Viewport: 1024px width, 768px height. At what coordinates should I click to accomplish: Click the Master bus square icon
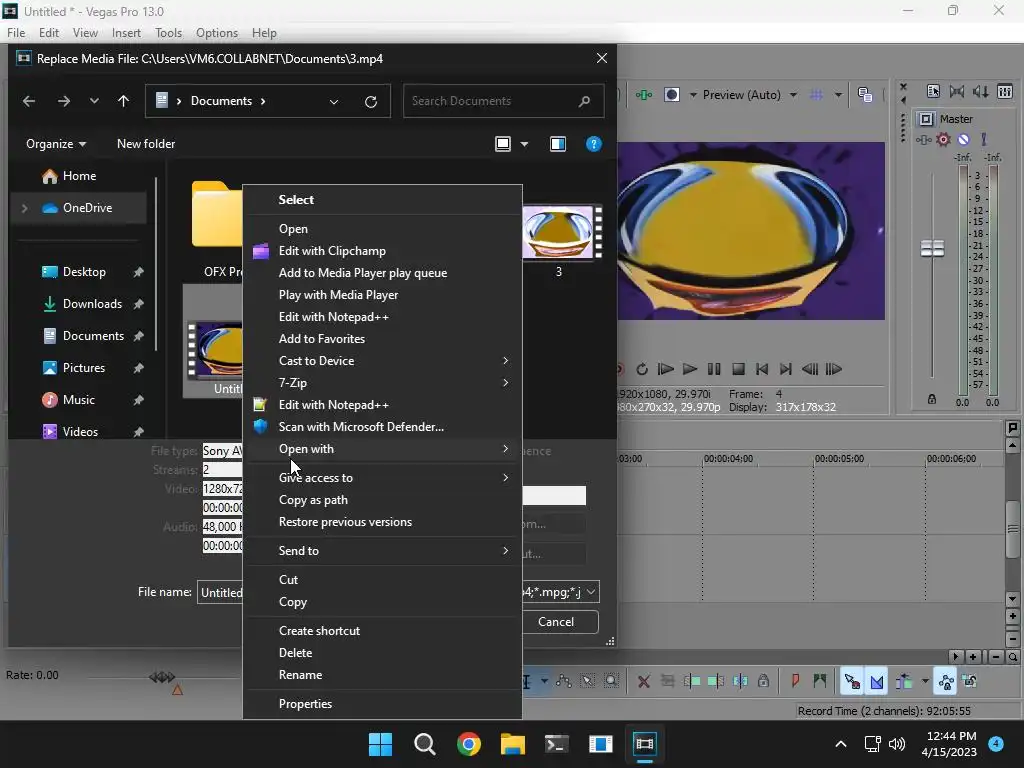(926, 119)
